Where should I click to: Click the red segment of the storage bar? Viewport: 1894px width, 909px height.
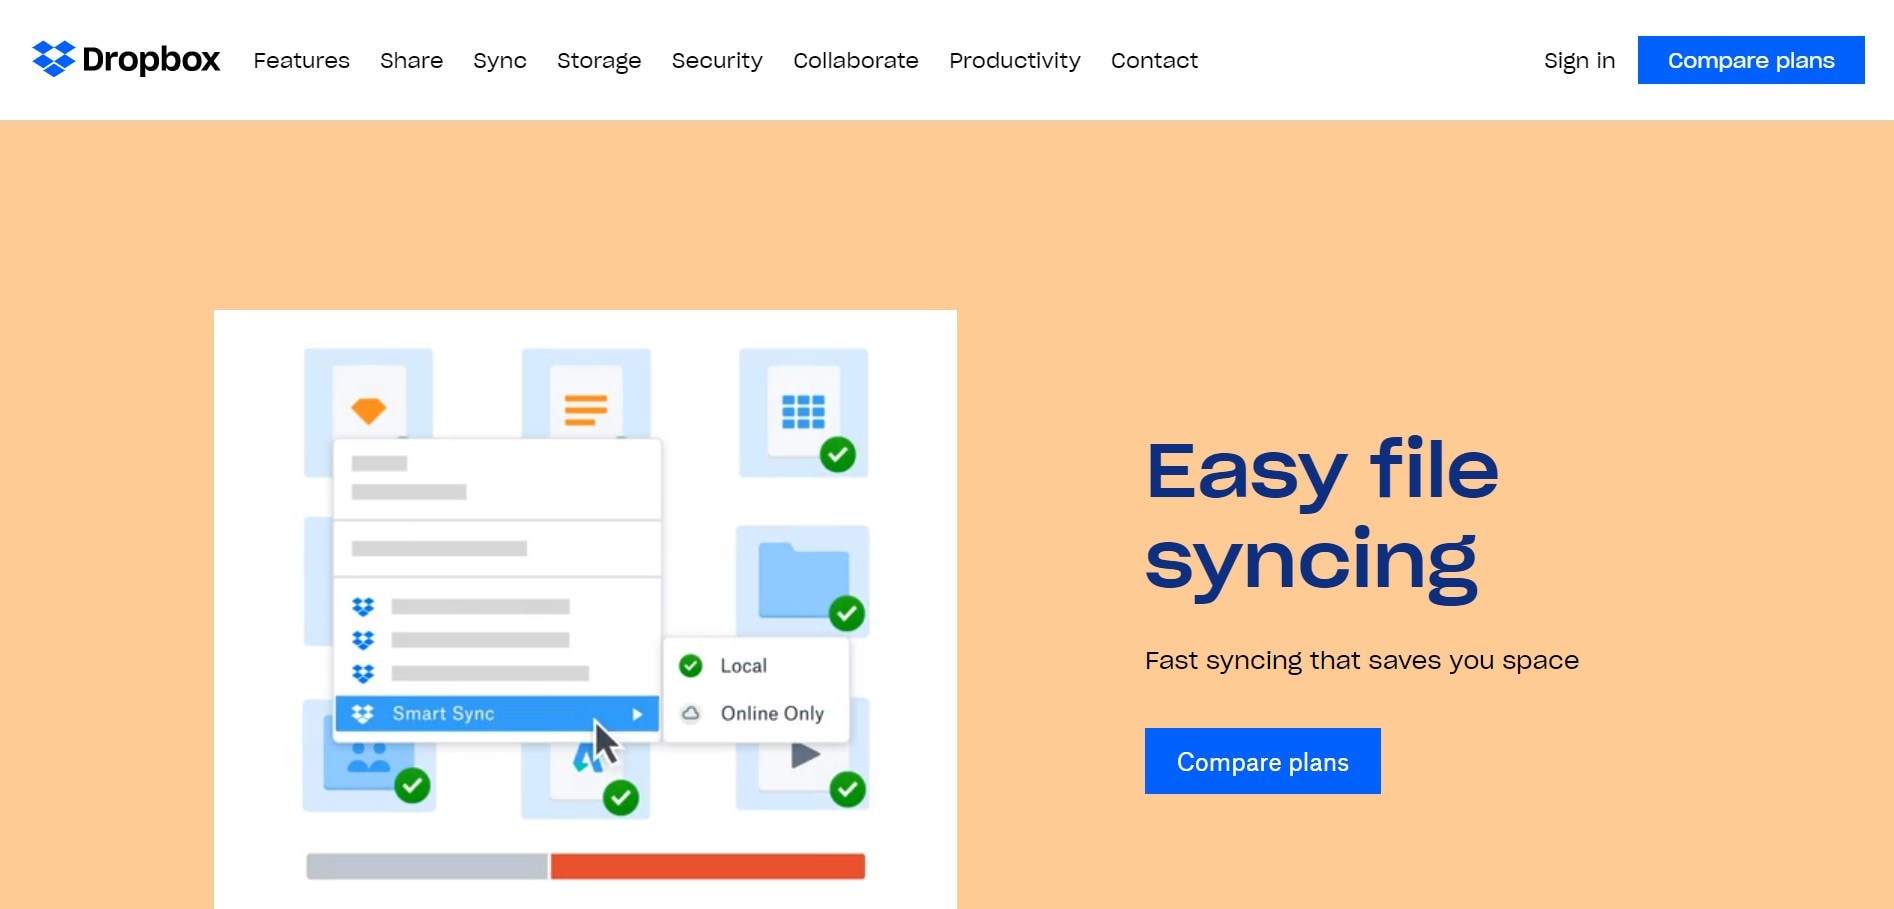(708, 866)
